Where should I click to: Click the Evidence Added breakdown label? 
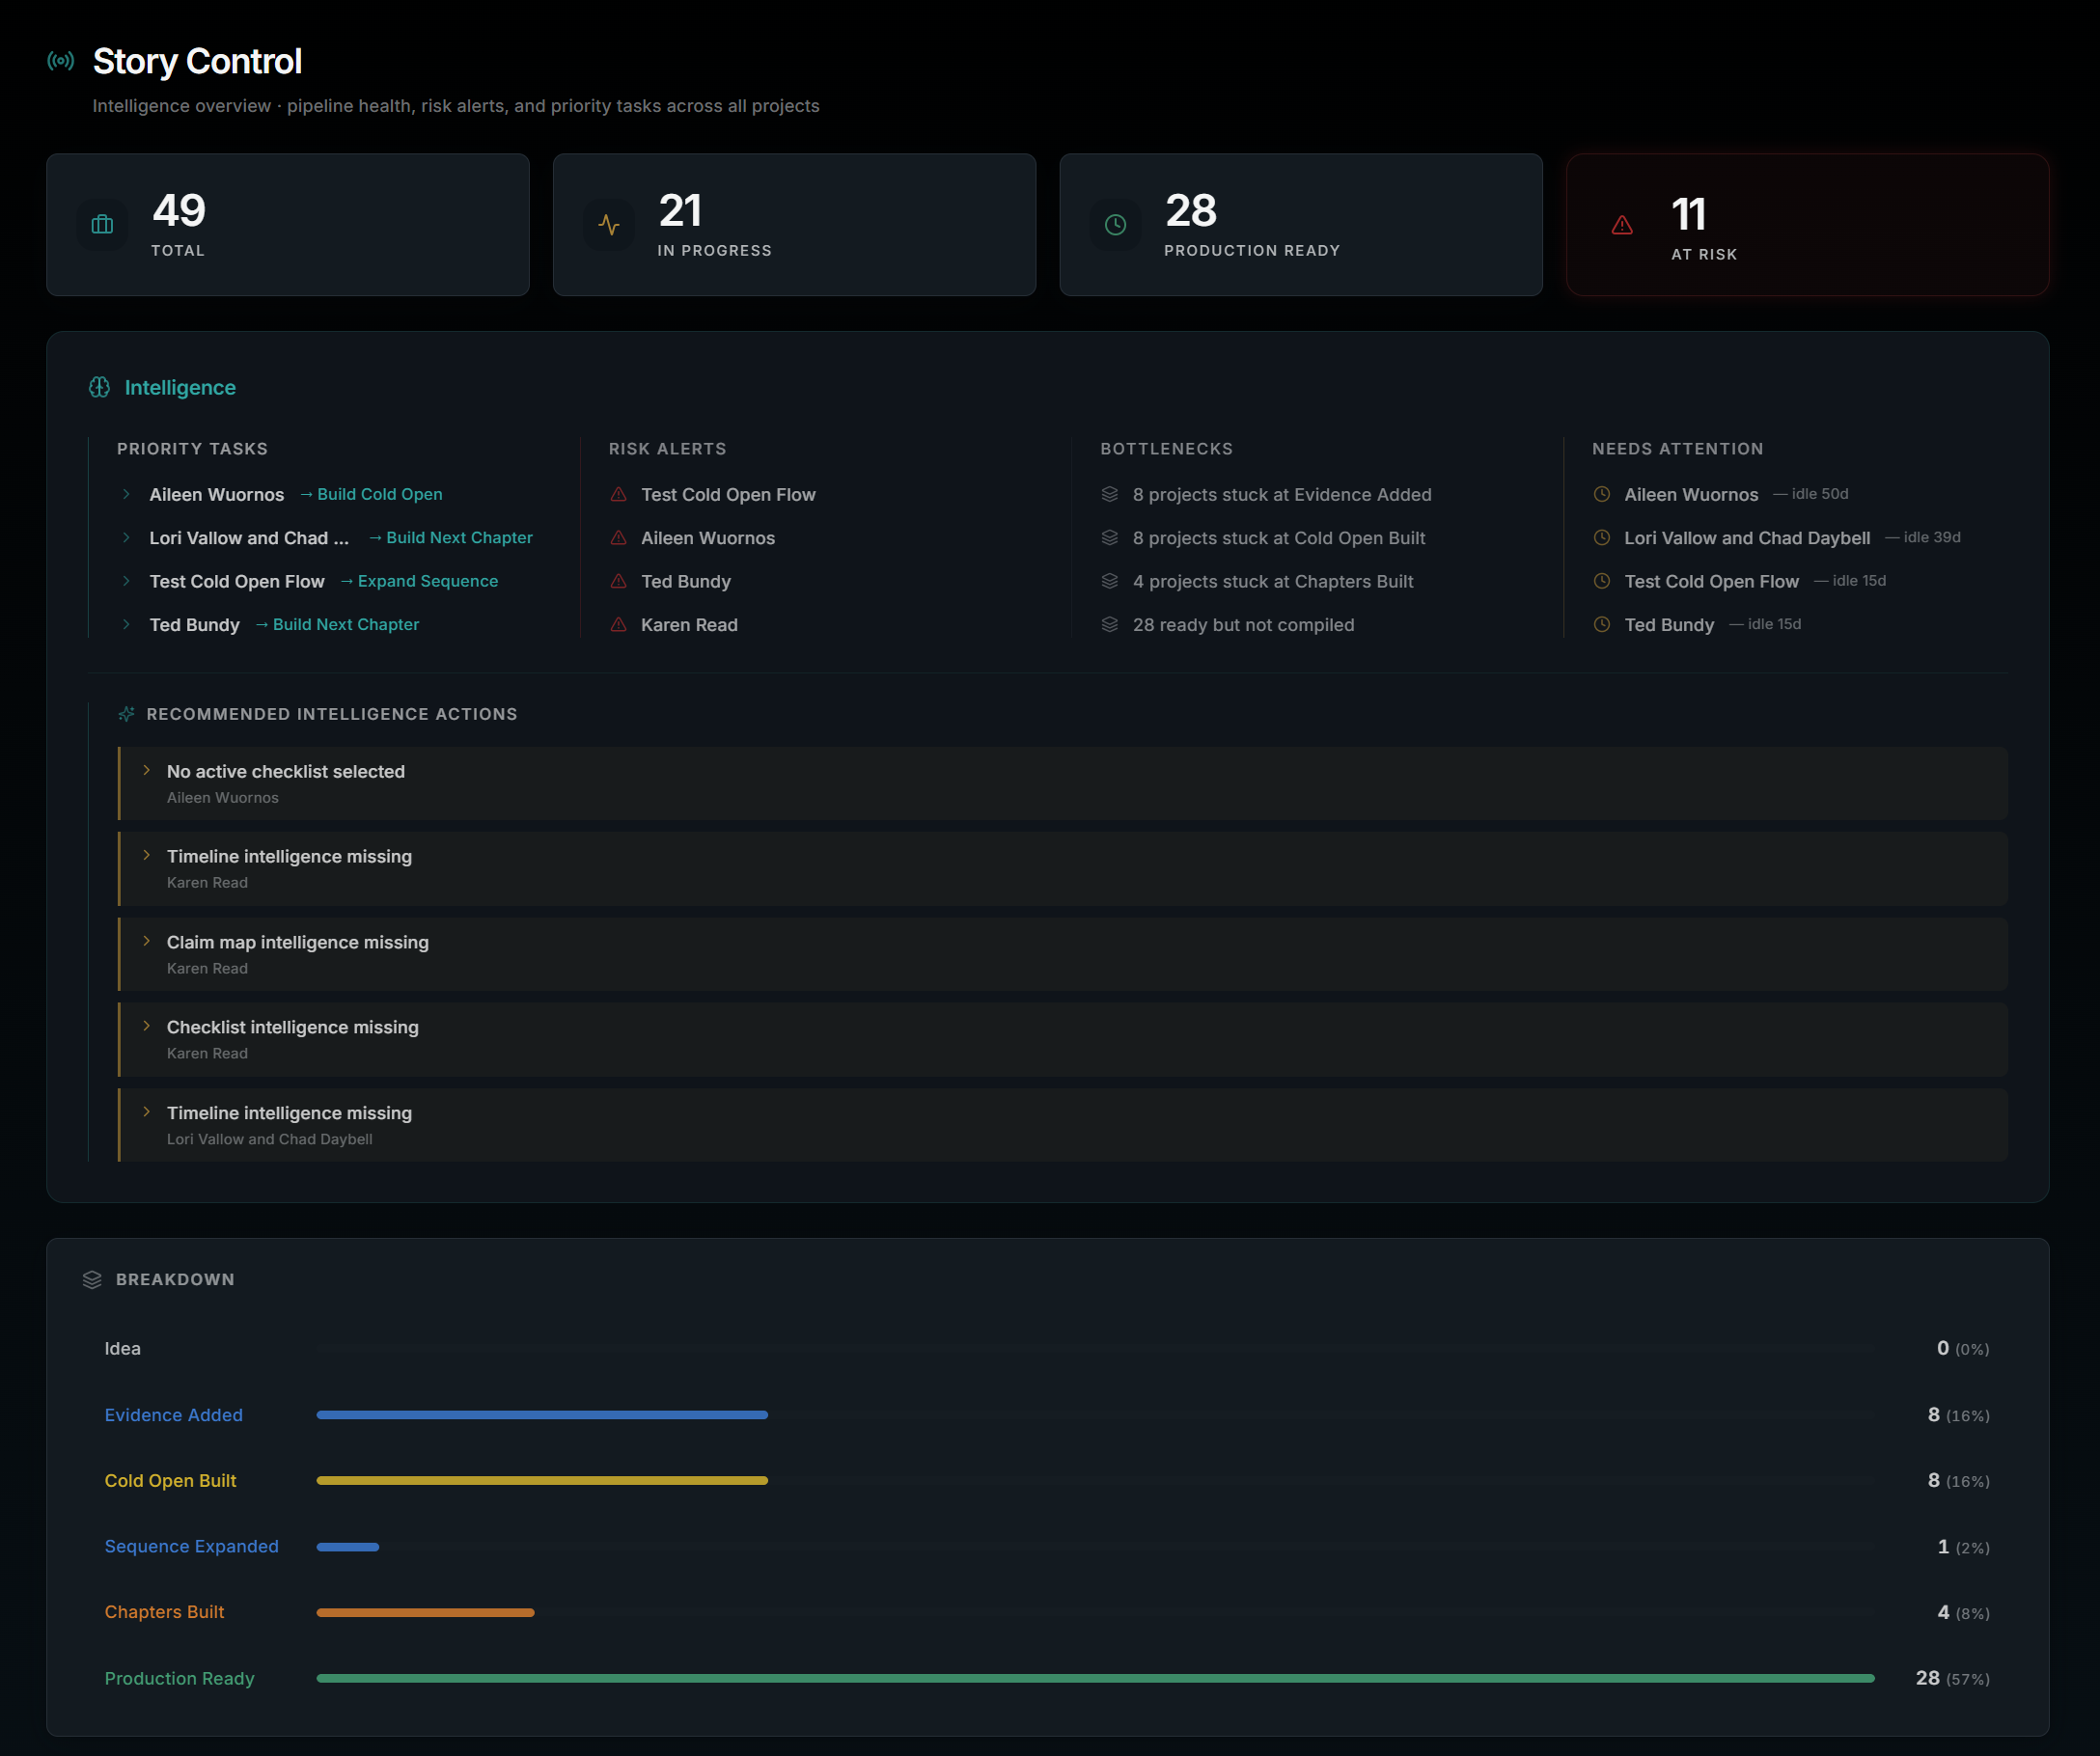[174, 1415]
